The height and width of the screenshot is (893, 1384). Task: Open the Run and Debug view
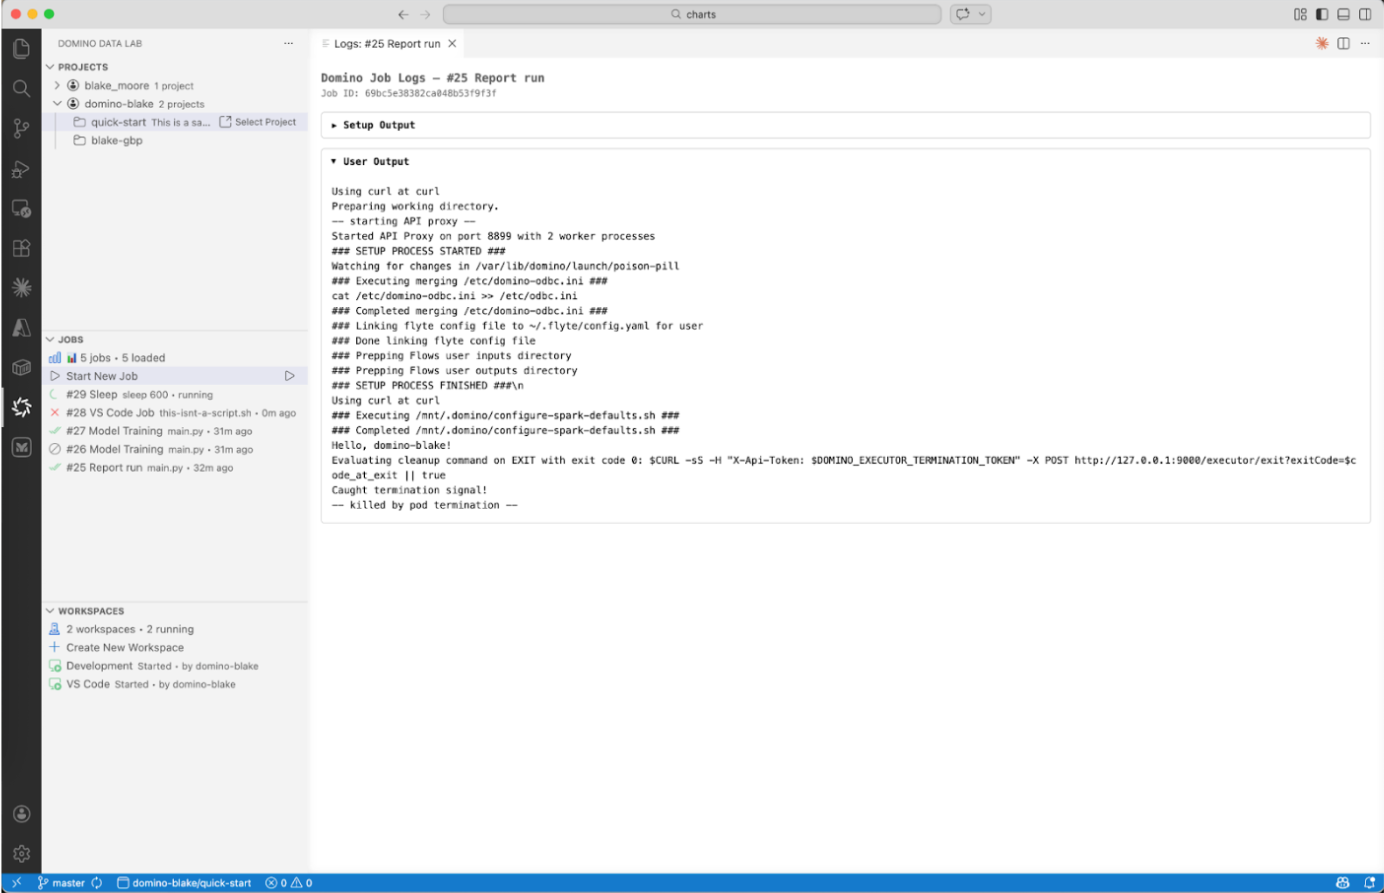[x=22, y=168]
